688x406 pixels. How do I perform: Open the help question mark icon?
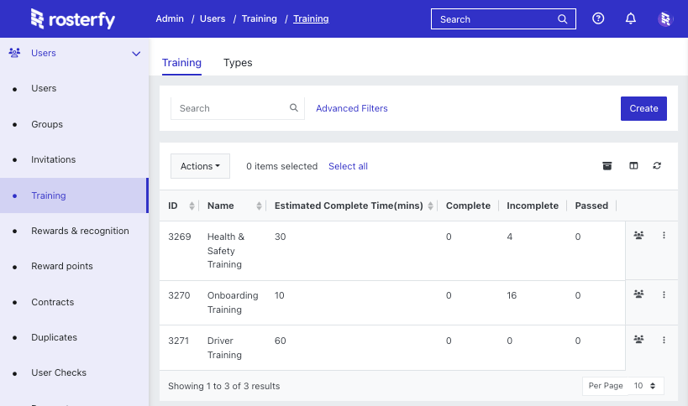(598, 18)
